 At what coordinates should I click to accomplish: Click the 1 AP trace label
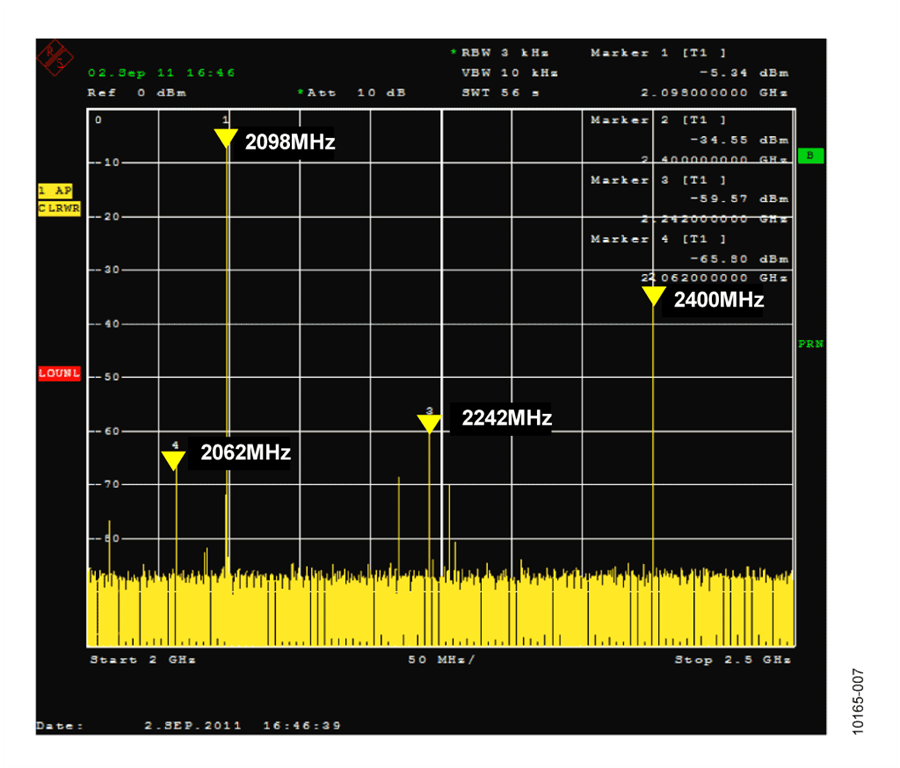pos(55,190)
